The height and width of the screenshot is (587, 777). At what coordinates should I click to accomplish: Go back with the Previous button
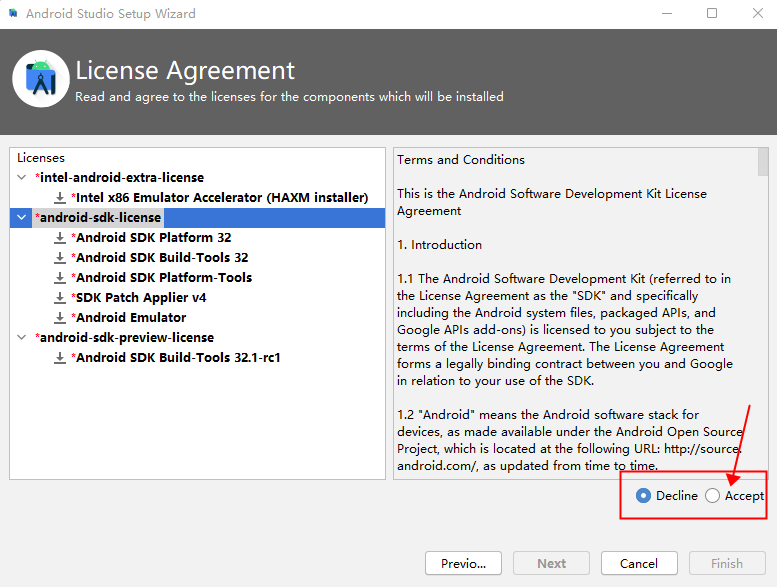point(463,563)
